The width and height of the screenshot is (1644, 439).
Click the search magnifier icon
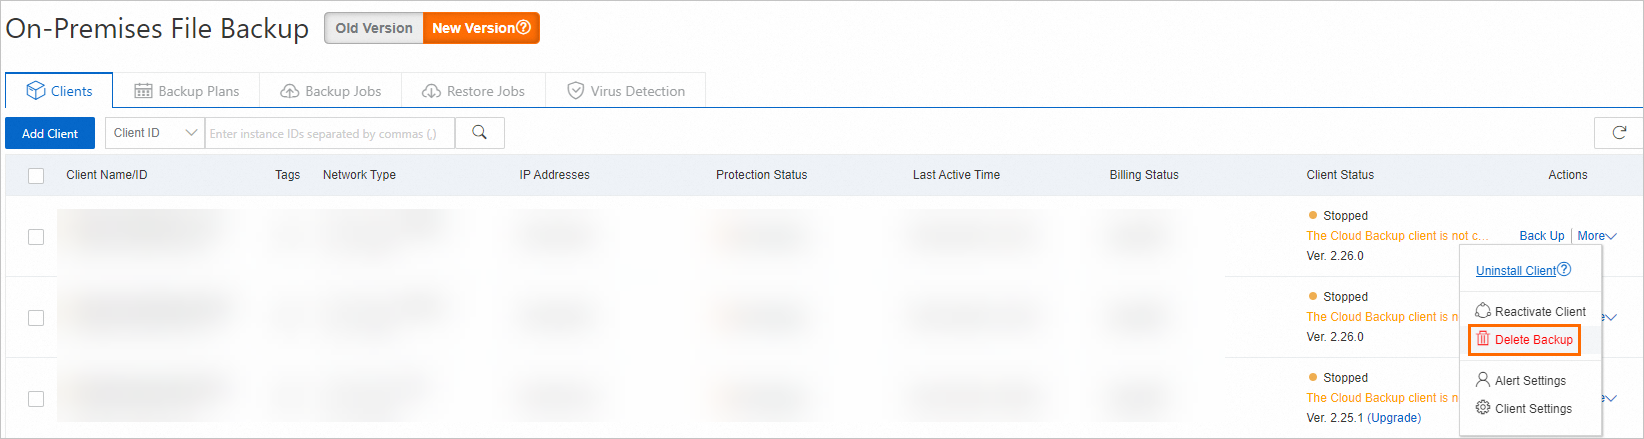(479, 133)
